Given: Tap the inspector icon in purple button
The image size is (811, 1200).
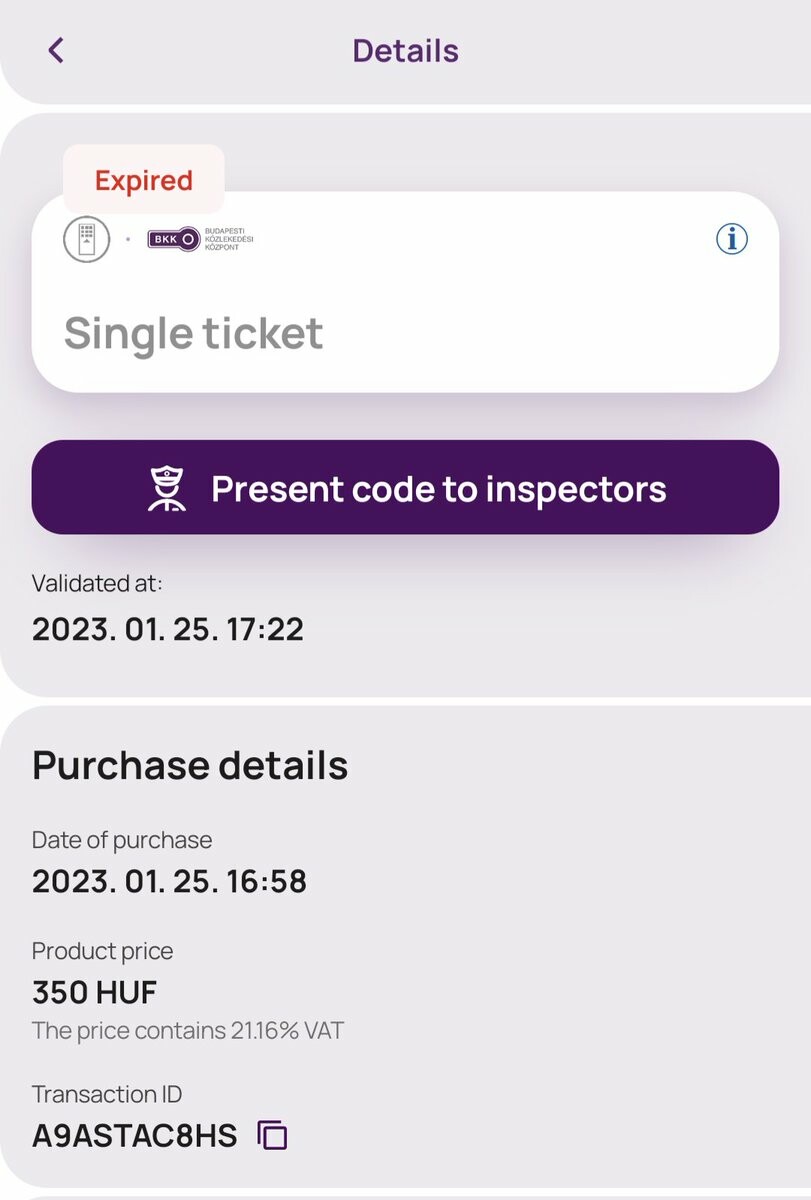Looking at the screenshot, I should pos(167,489).
